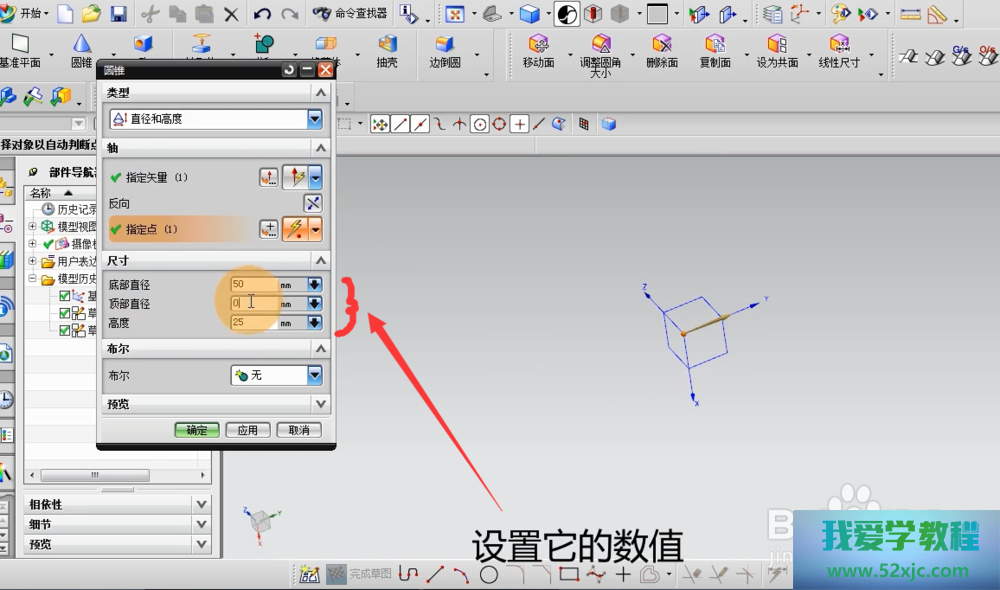1000x590 pixels.
Task: Toggle first checkbox under Model History folder
Action: (x=65, y=296)
